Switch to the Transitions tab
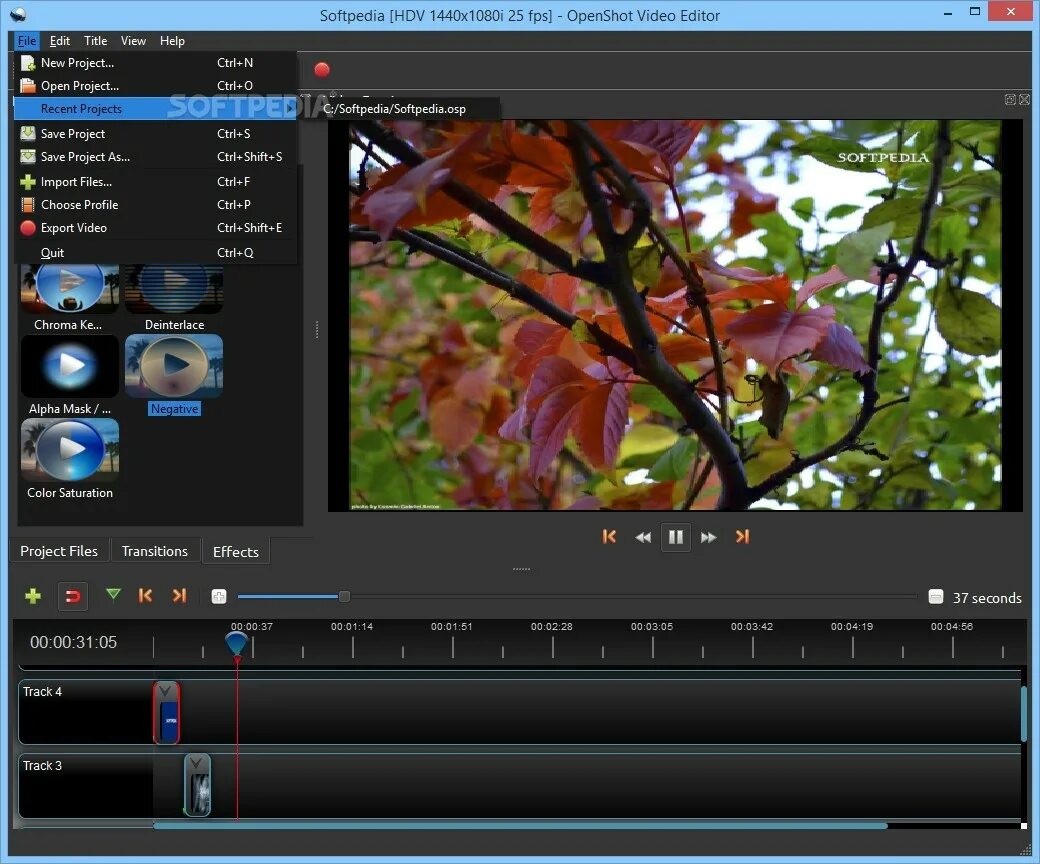Viewport: 1040px width, 864px height. click(x=155, y=551)
